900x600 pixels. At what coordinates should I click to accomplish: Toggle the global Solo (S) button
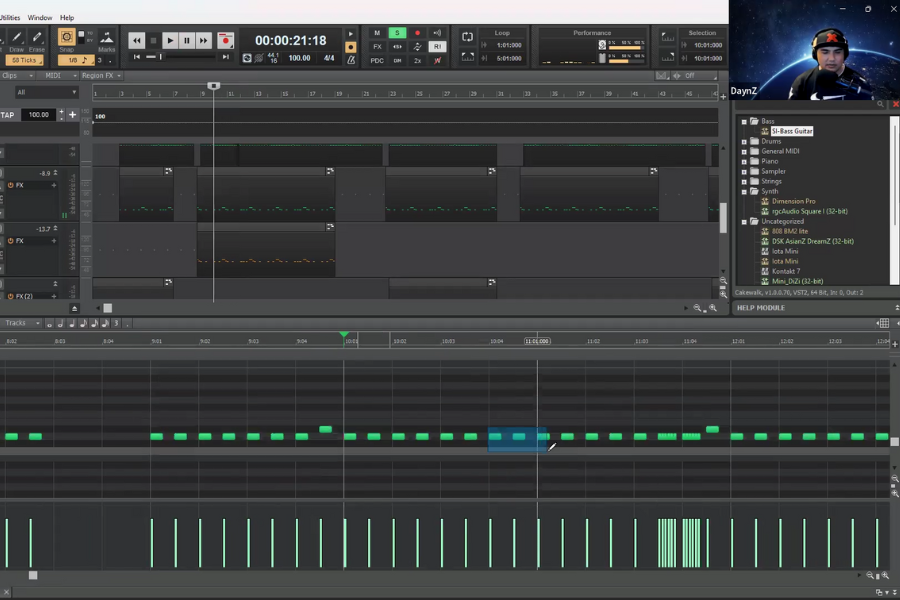397,33
